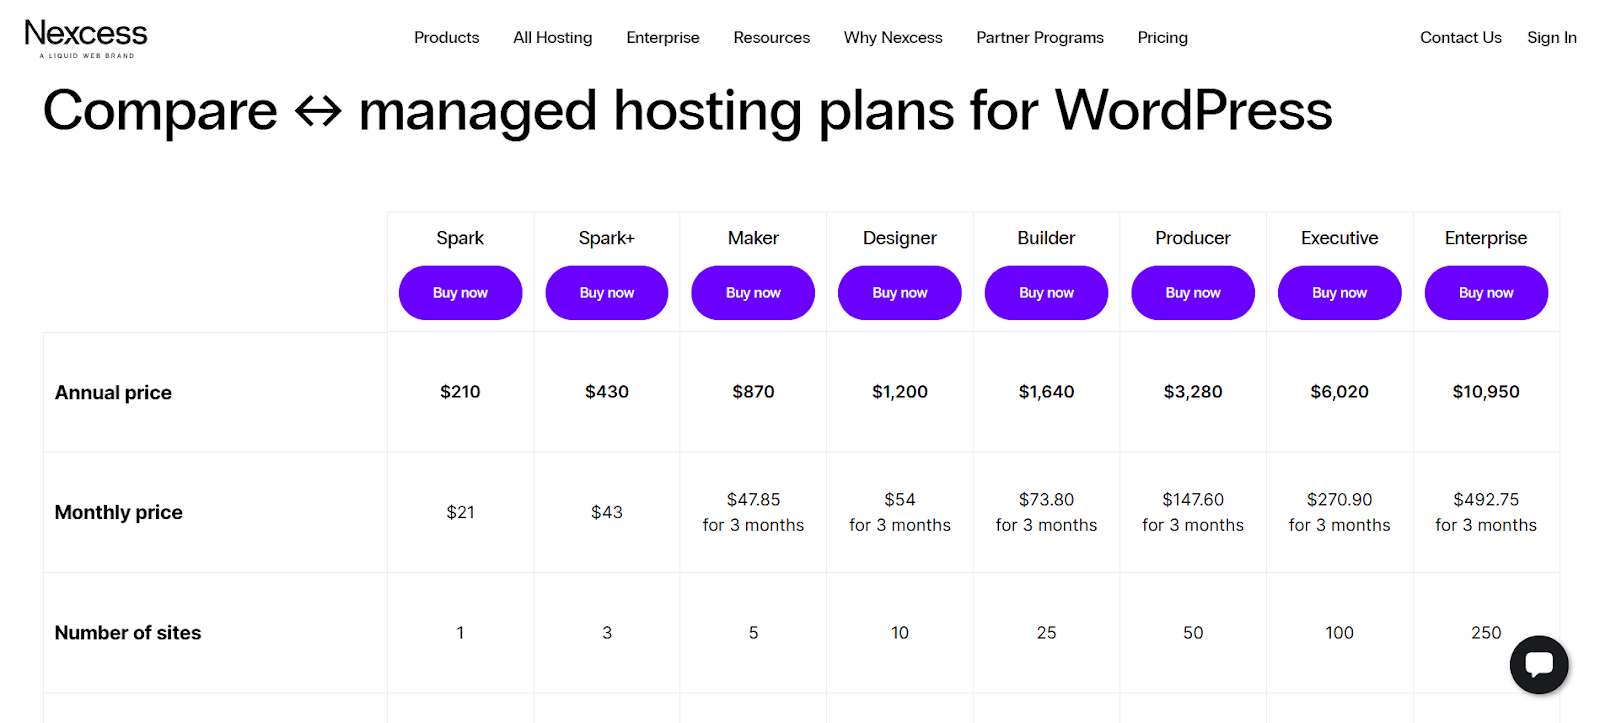
Task: Buy the Producer plan
Action: 1193,293
